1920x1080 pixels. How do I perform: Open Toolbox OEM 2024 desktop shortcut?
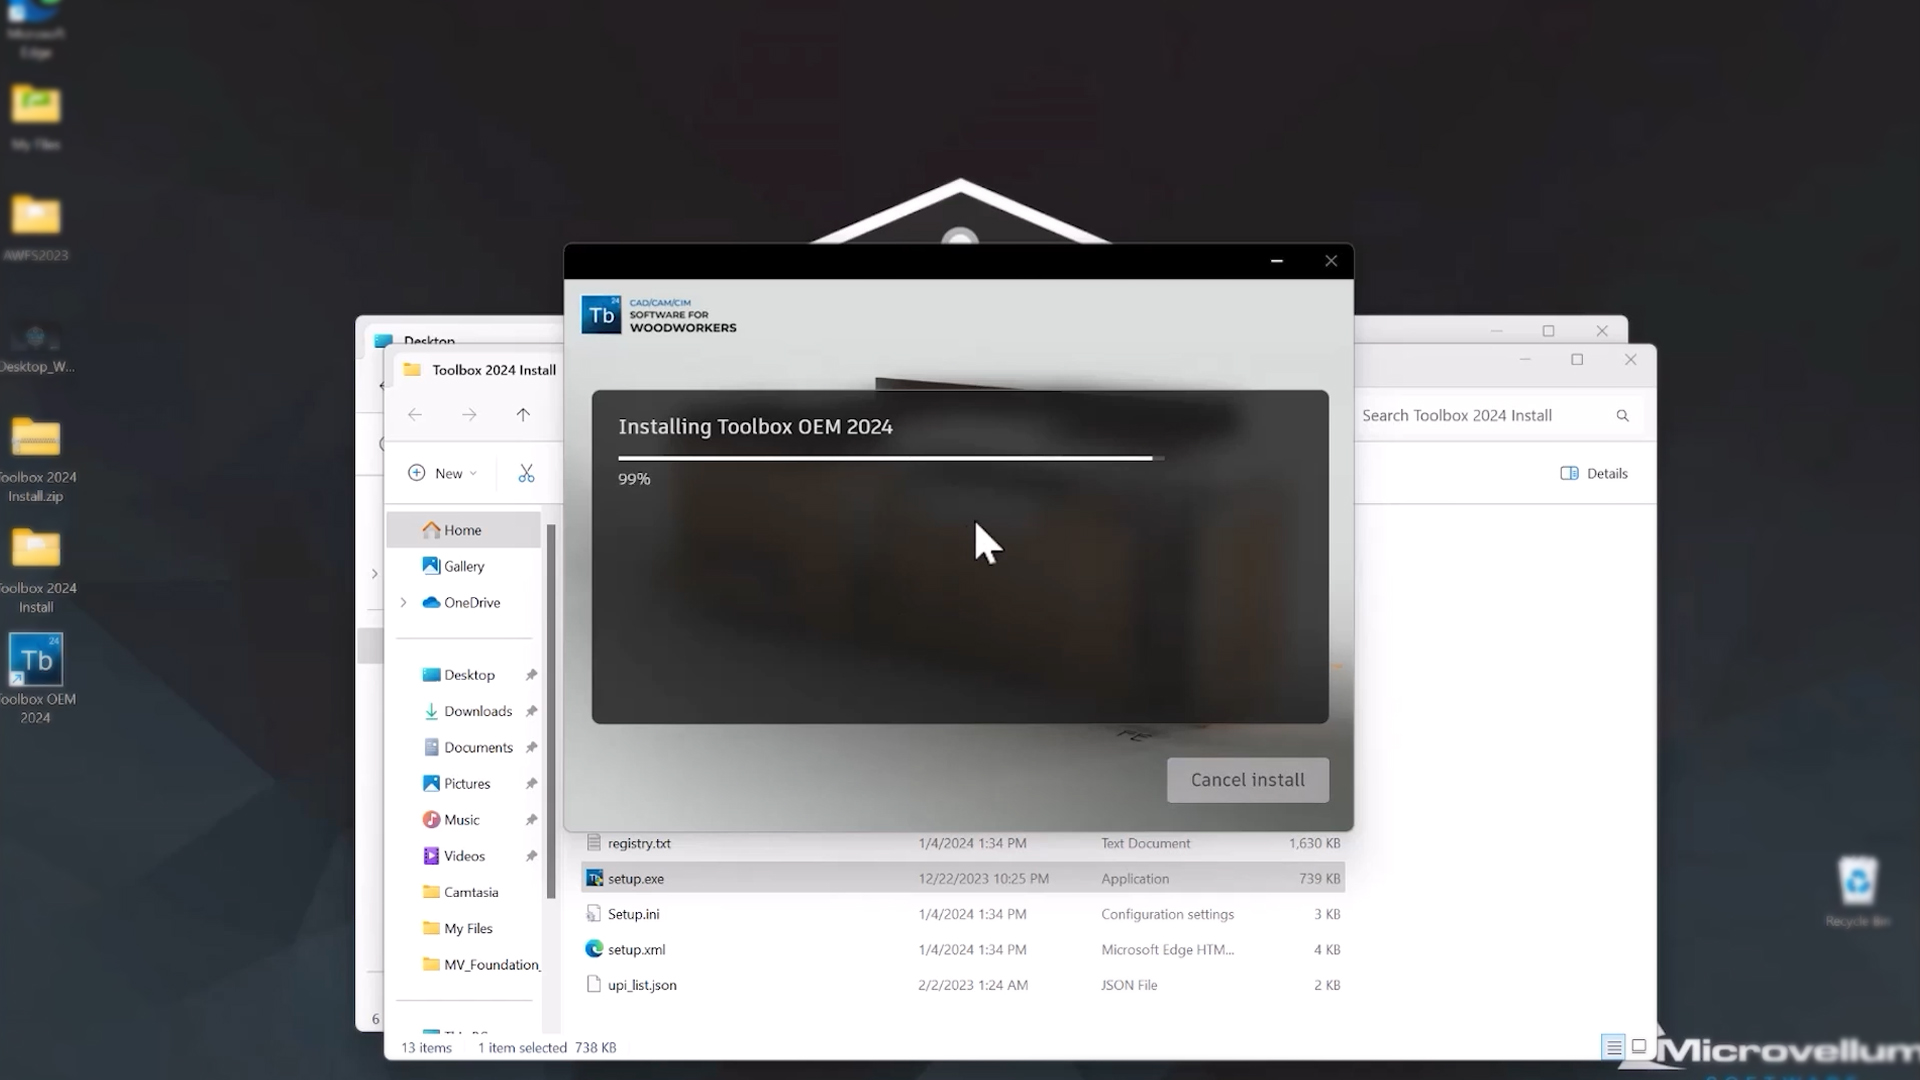36,678
